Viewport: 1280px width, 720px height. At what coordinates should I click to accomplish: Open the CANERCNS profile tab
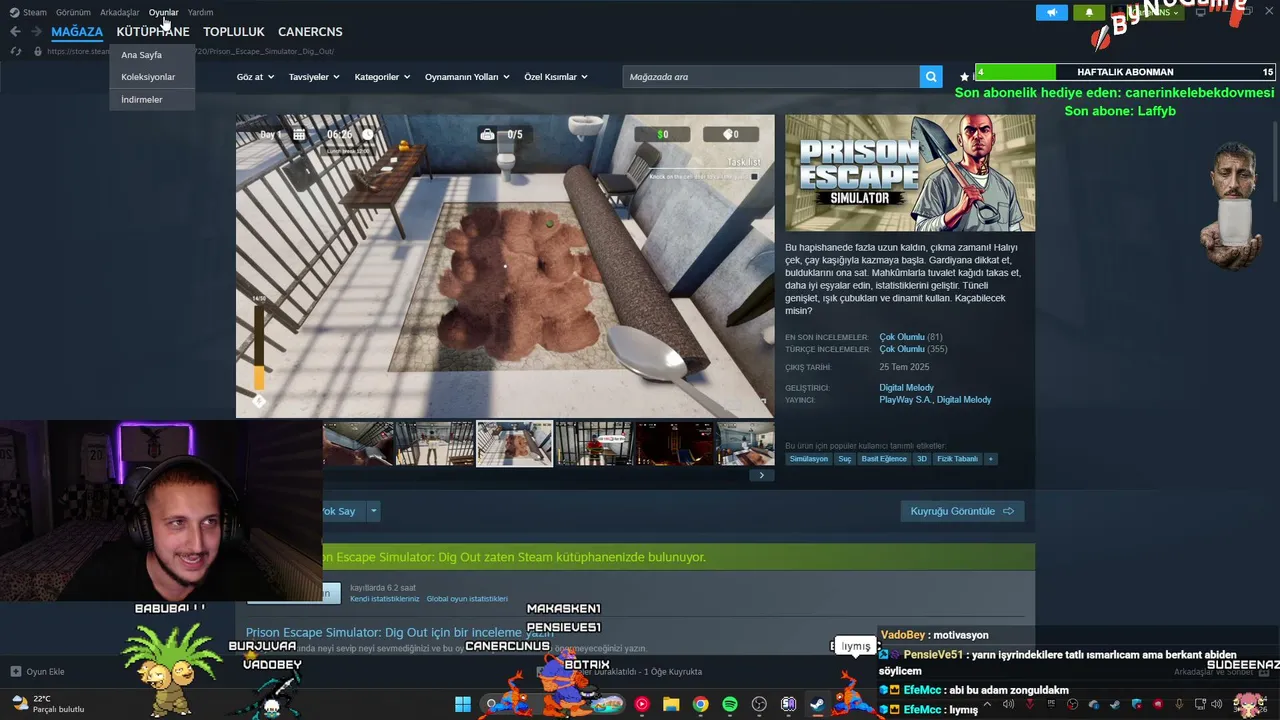pos(310,31)
